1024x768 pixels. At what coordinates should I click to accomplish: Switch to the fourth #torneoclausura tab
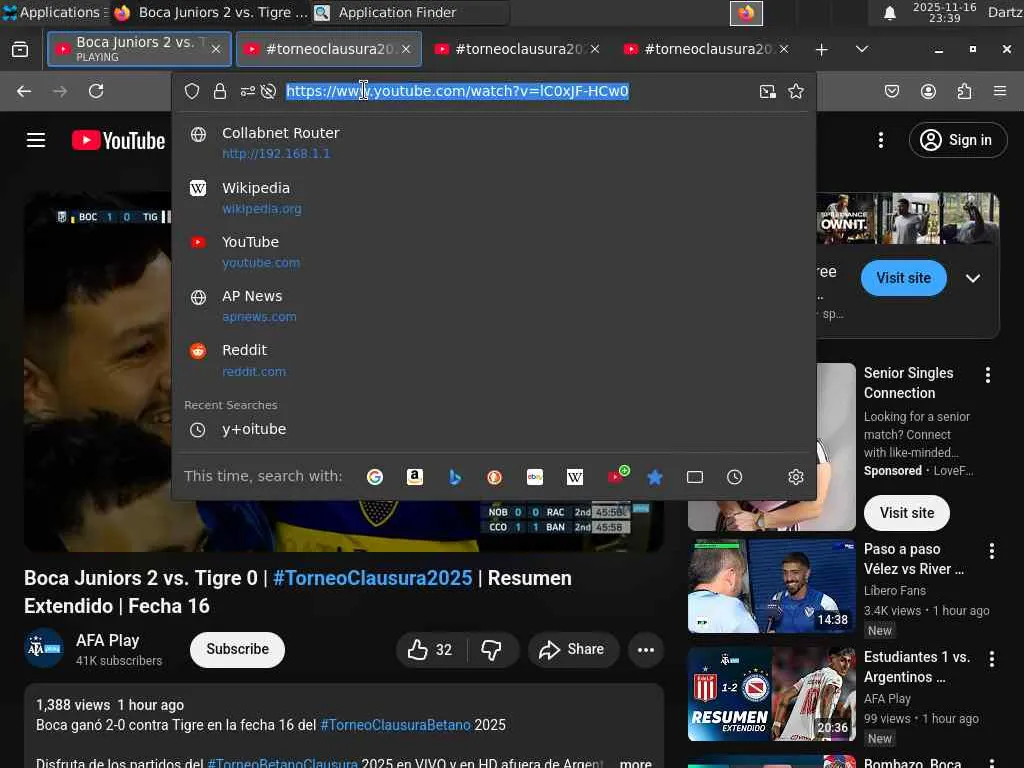[707, 49]
